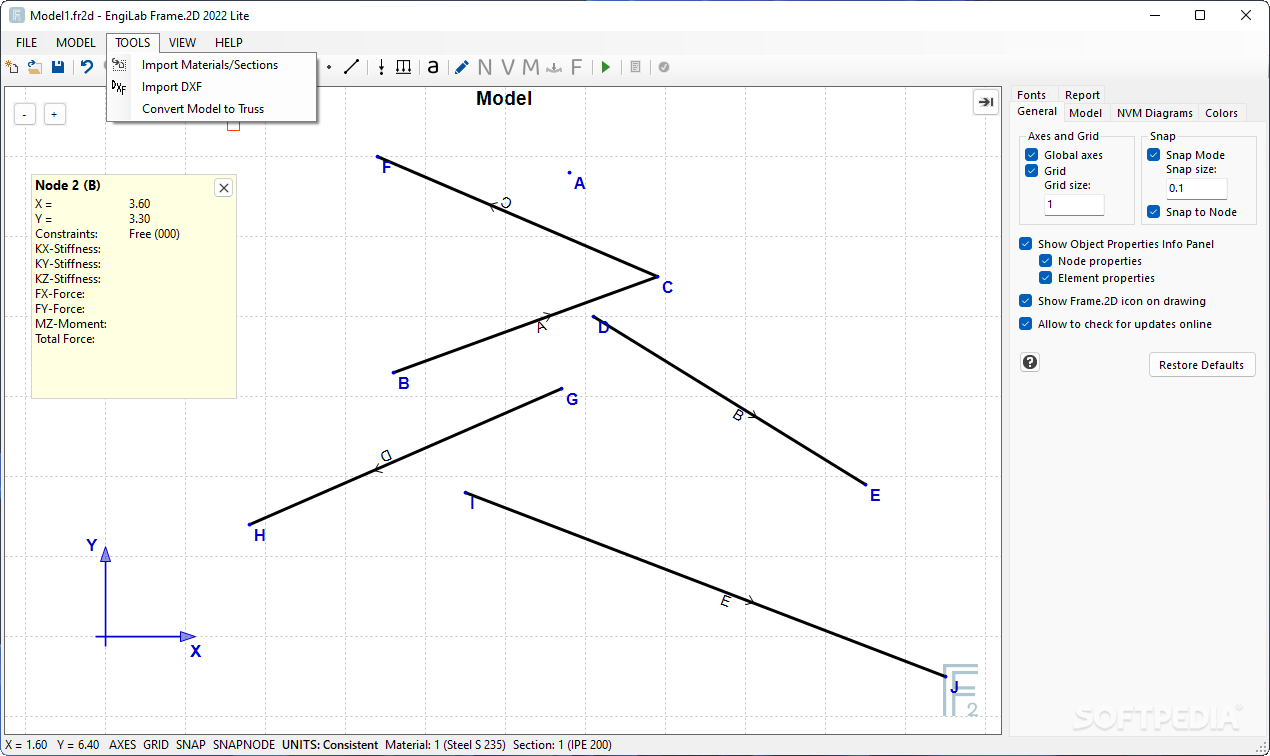Switch to the NVM Diagrams tab

[x=1155, y=113]
